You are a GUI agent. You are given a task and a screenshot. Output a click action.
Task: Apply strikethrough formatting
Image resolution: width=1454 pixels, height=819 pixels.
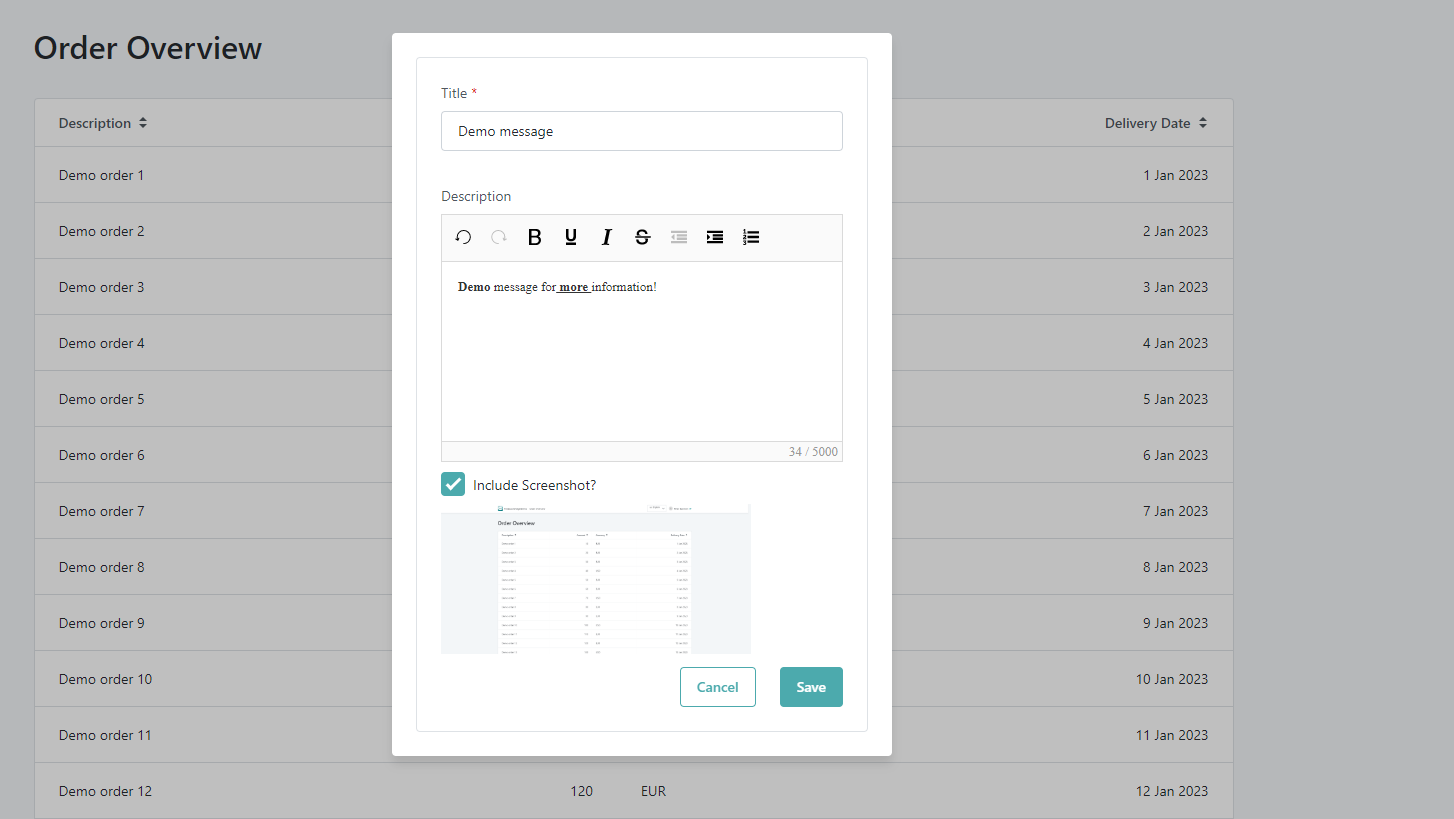click(x=642, y=237)
